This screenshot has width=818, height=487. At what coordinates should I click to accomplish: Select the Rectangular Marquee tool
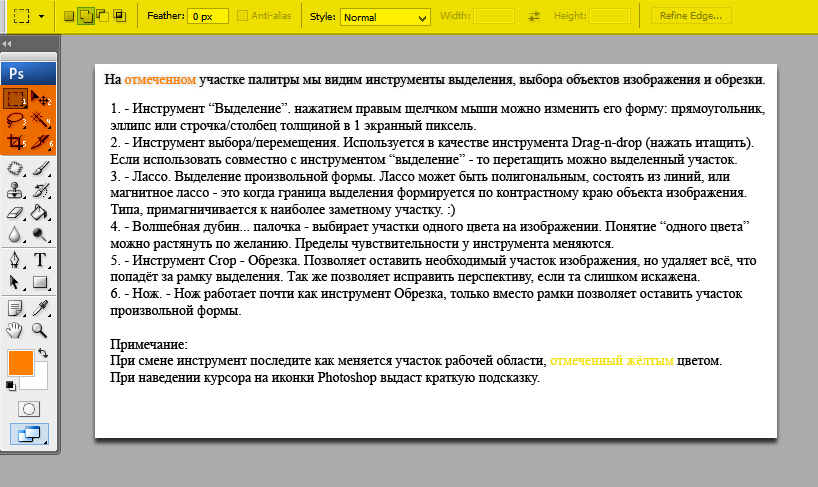tap(15, 98)
